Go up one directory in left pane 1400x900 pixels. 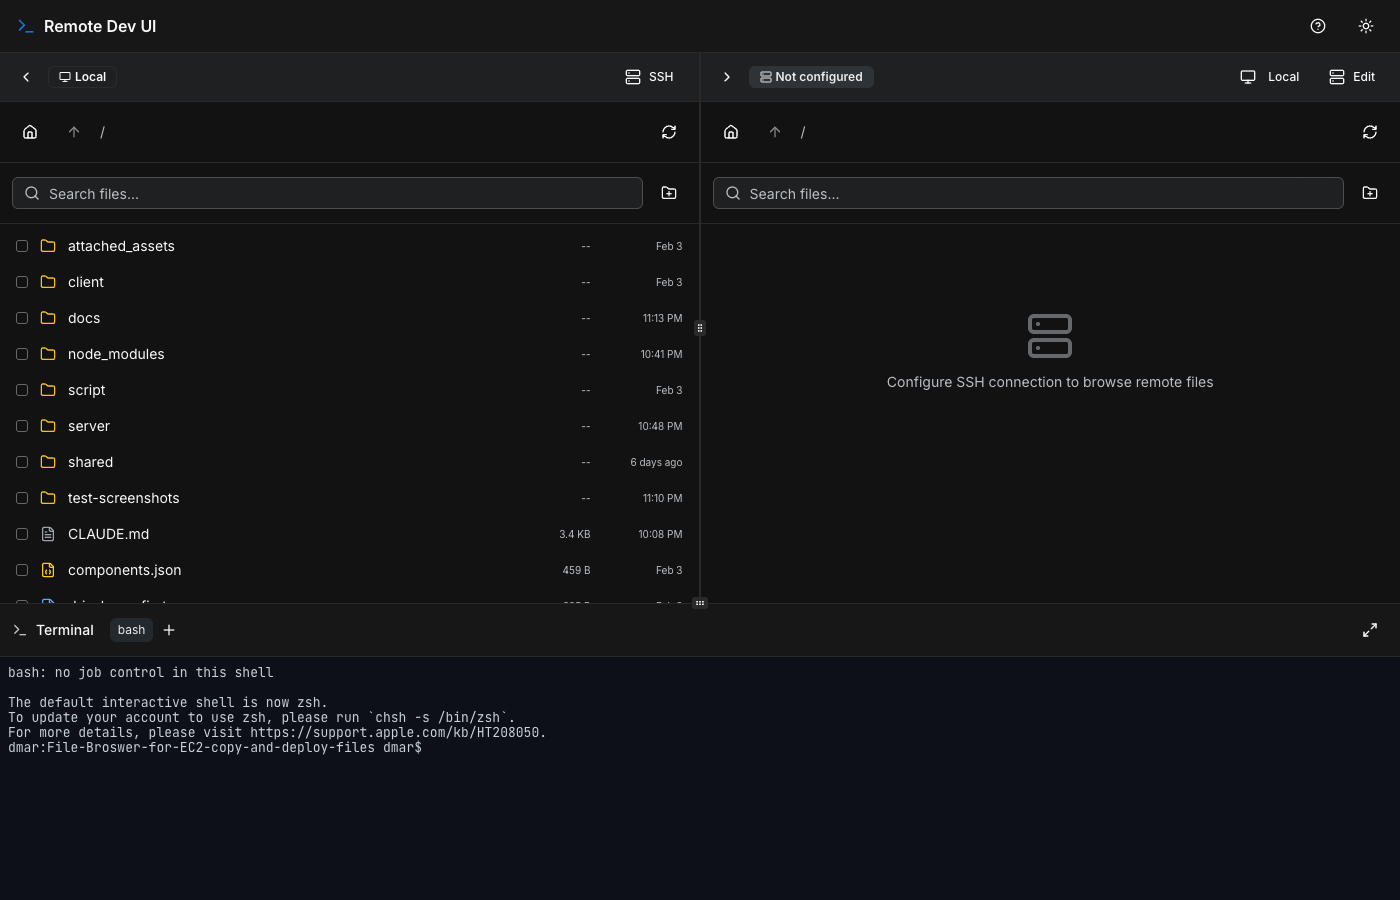74,132
